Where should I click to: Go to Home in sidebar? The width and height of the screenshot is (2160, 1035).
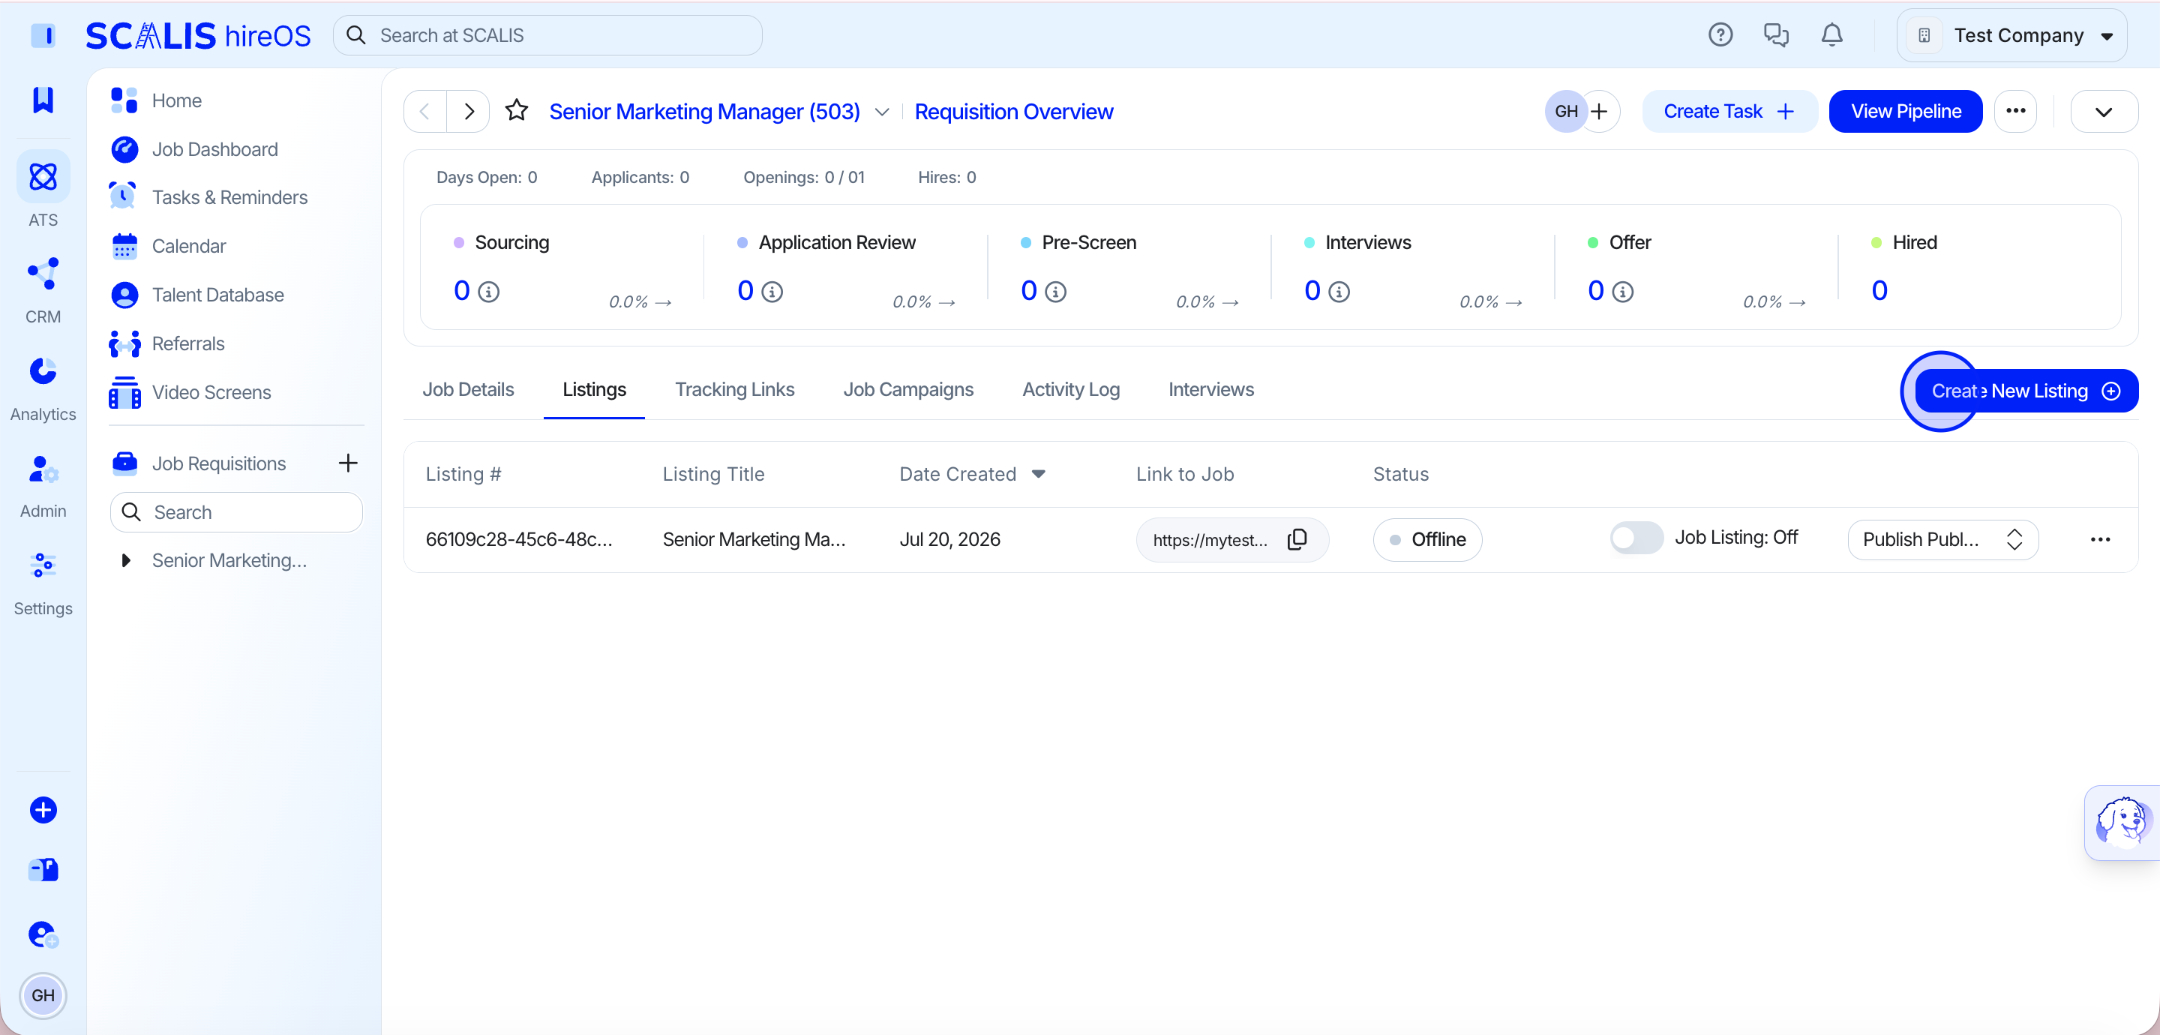pyautogui.click(x=177, y=100)
